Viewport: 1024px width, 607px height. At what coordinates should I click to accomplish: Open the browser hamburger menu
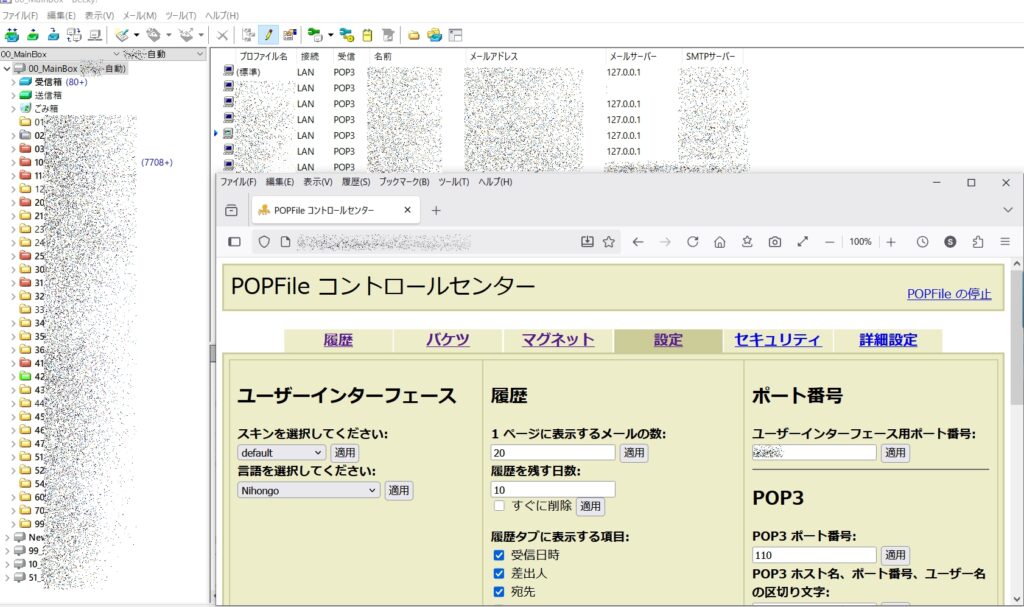[x=1004, y=242]
